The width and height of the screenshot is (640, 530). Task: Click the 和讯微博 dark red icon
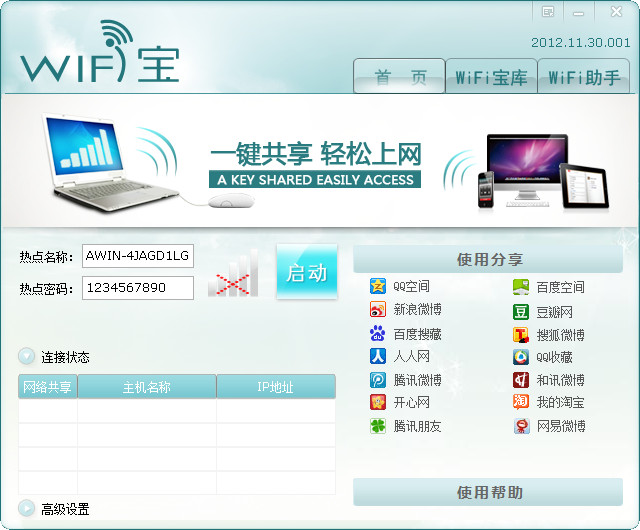(x=521, y=380)
